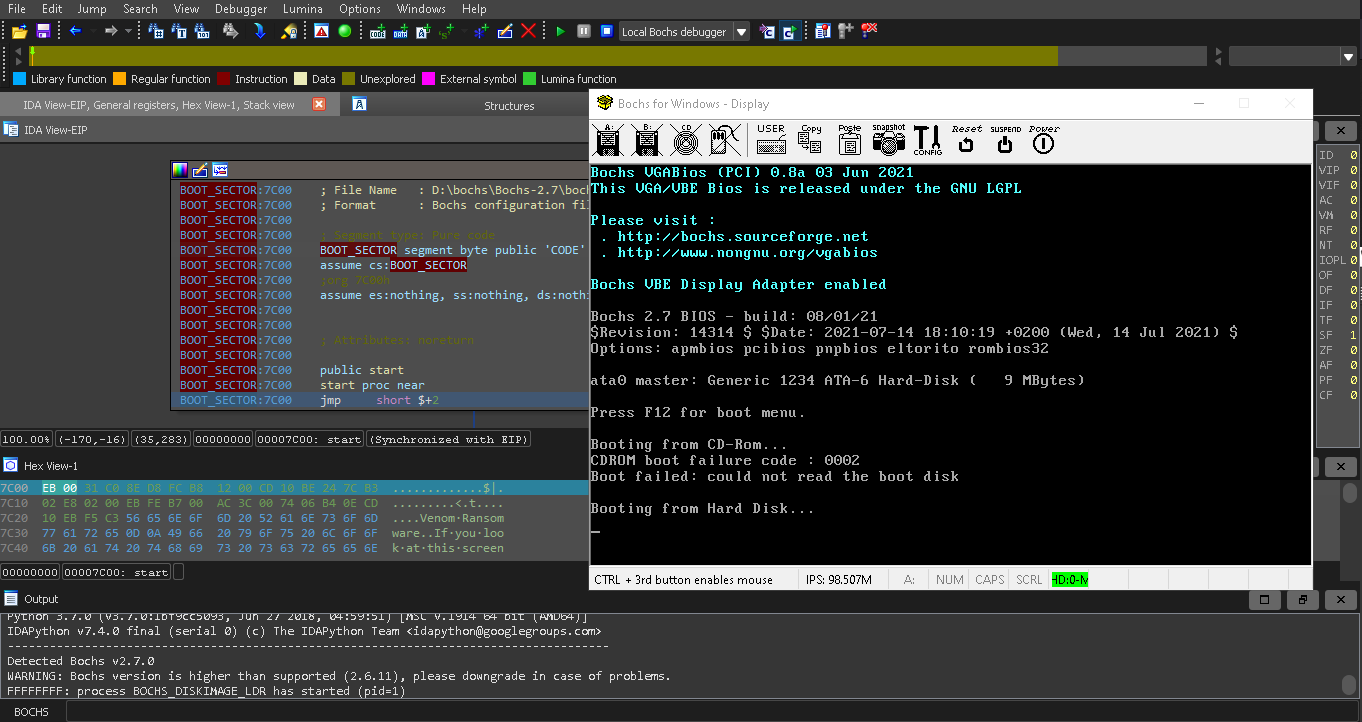Power off the Bochs virtual machine
This screenshot has width=1362, height=722.
(1043, 140)
